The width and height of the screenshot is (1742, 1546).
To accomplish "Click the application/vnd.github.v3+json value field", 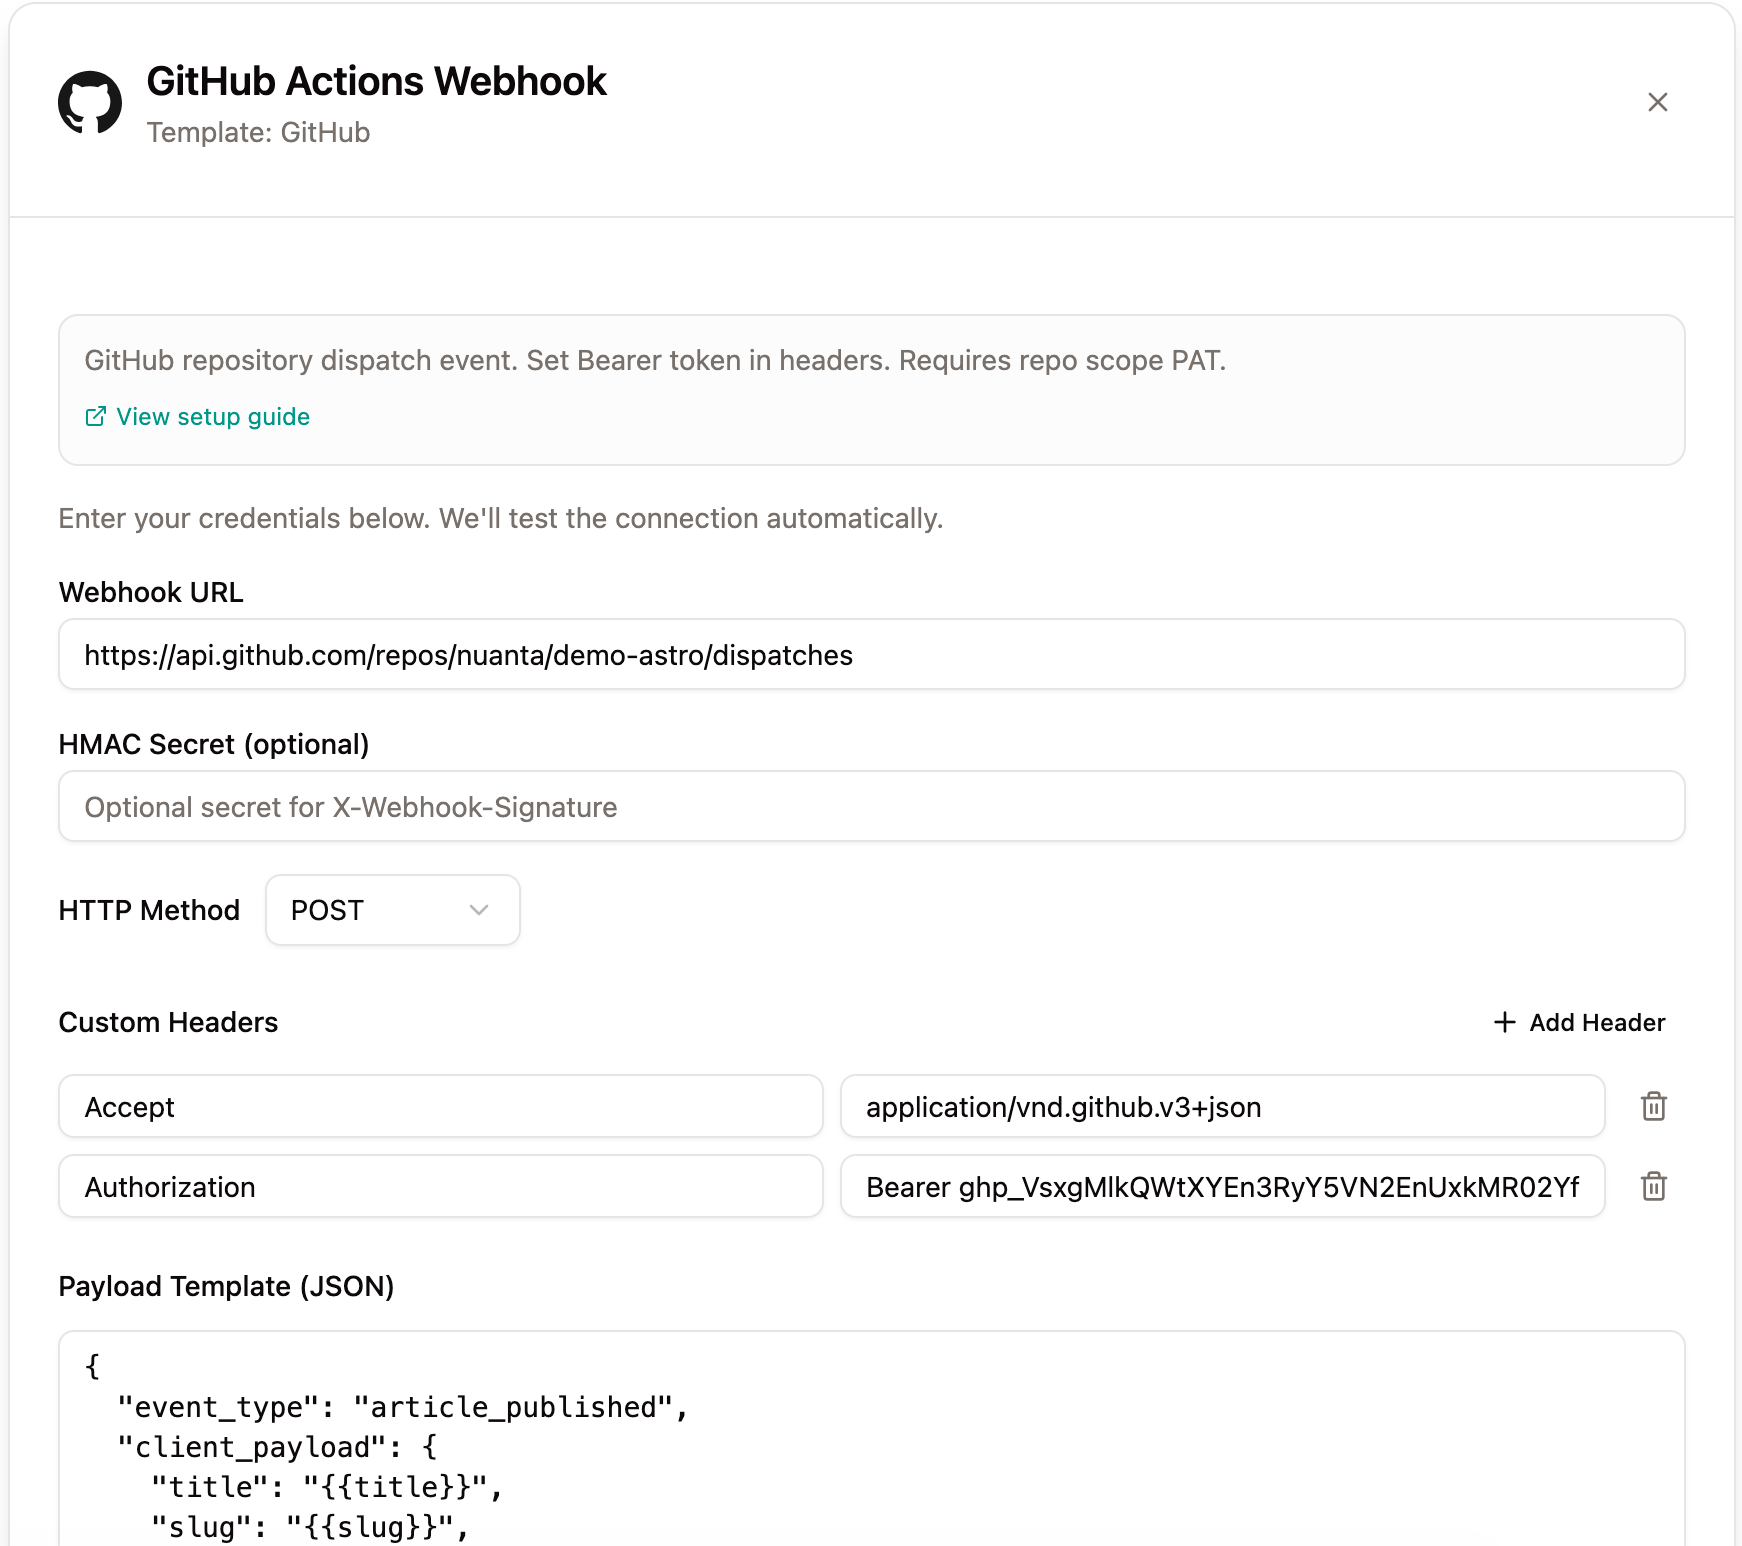I will [1222, 1107].
